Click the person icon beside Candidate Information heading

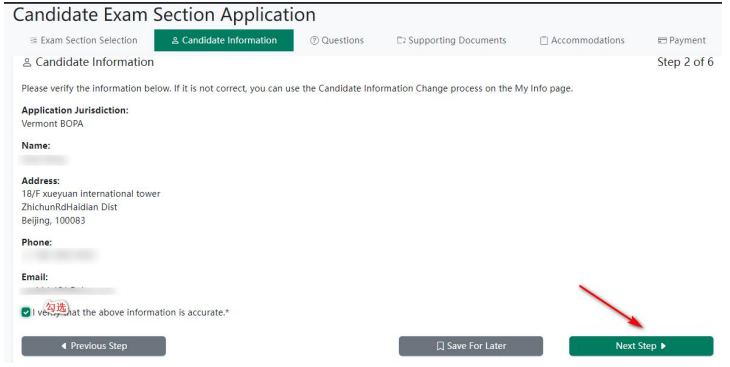[27, 62]
